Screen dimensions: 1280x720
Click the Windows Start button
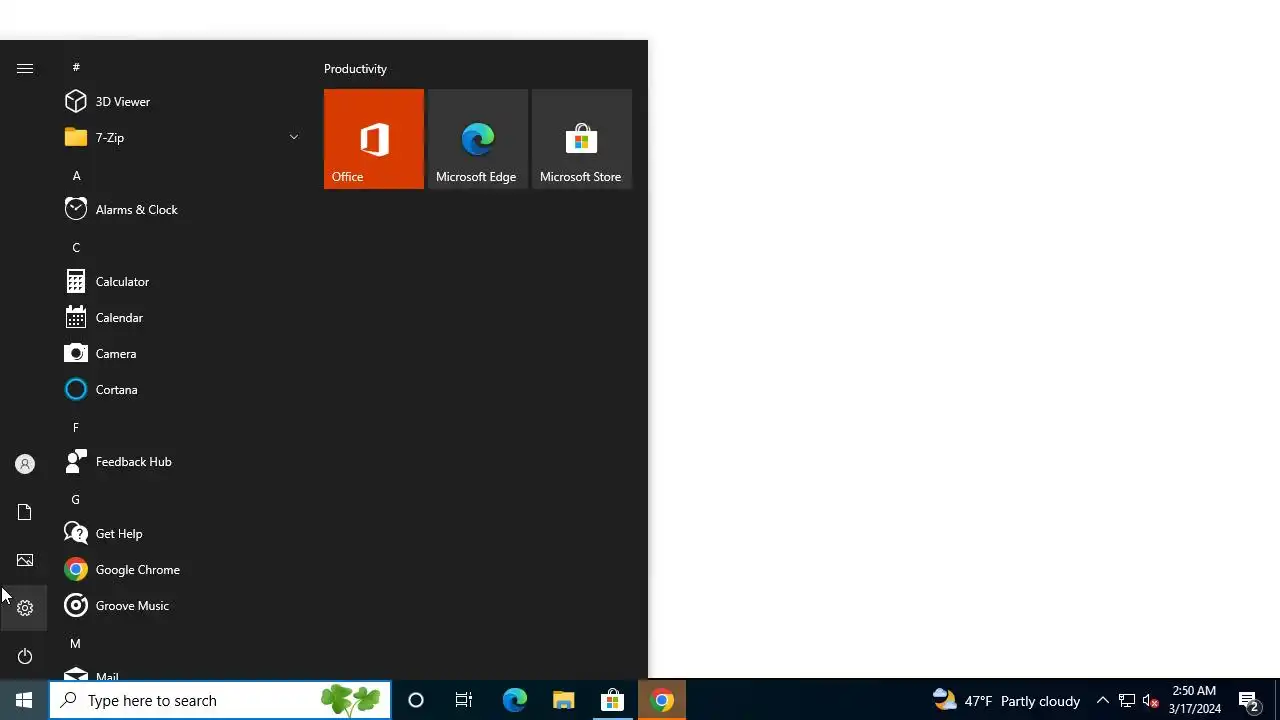click(24, 700)
